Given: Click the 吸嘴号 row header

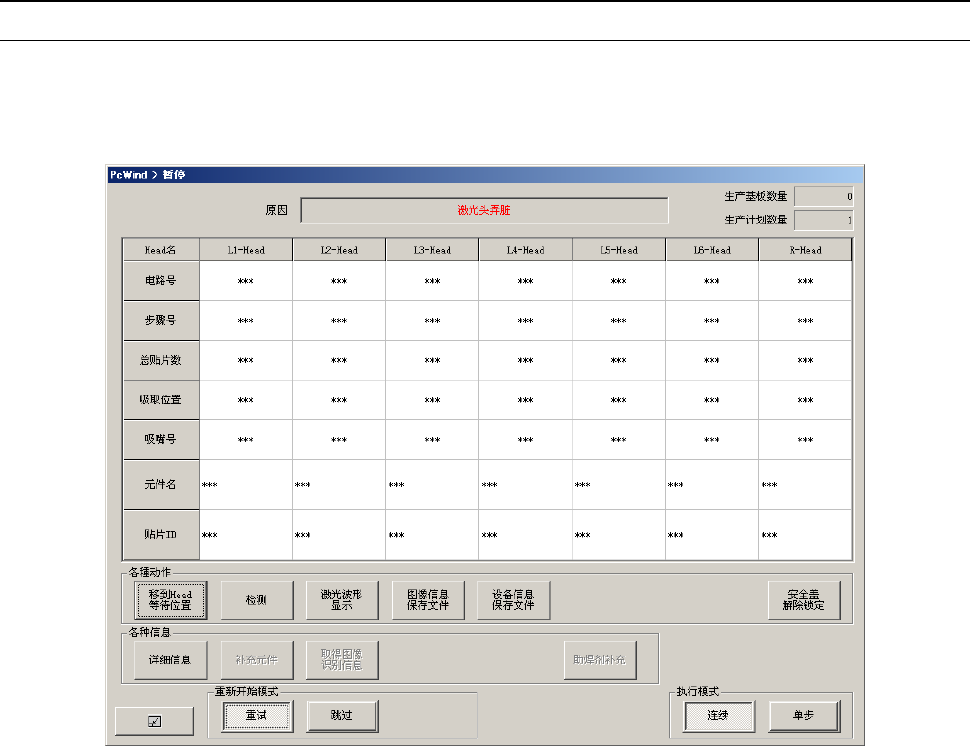Looking at the screenshot, I should pos(161,439).
